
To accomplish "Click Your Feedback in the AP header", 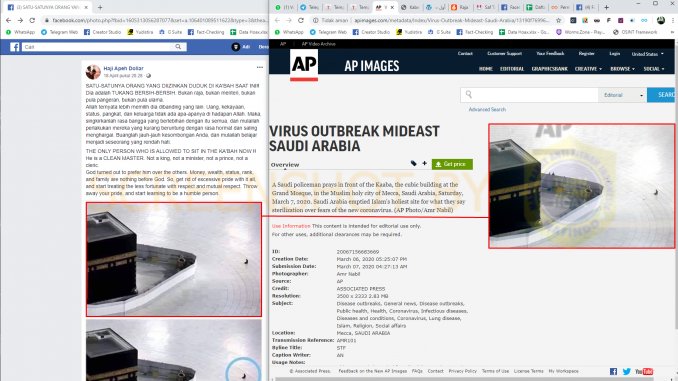I will pos(550,54).
